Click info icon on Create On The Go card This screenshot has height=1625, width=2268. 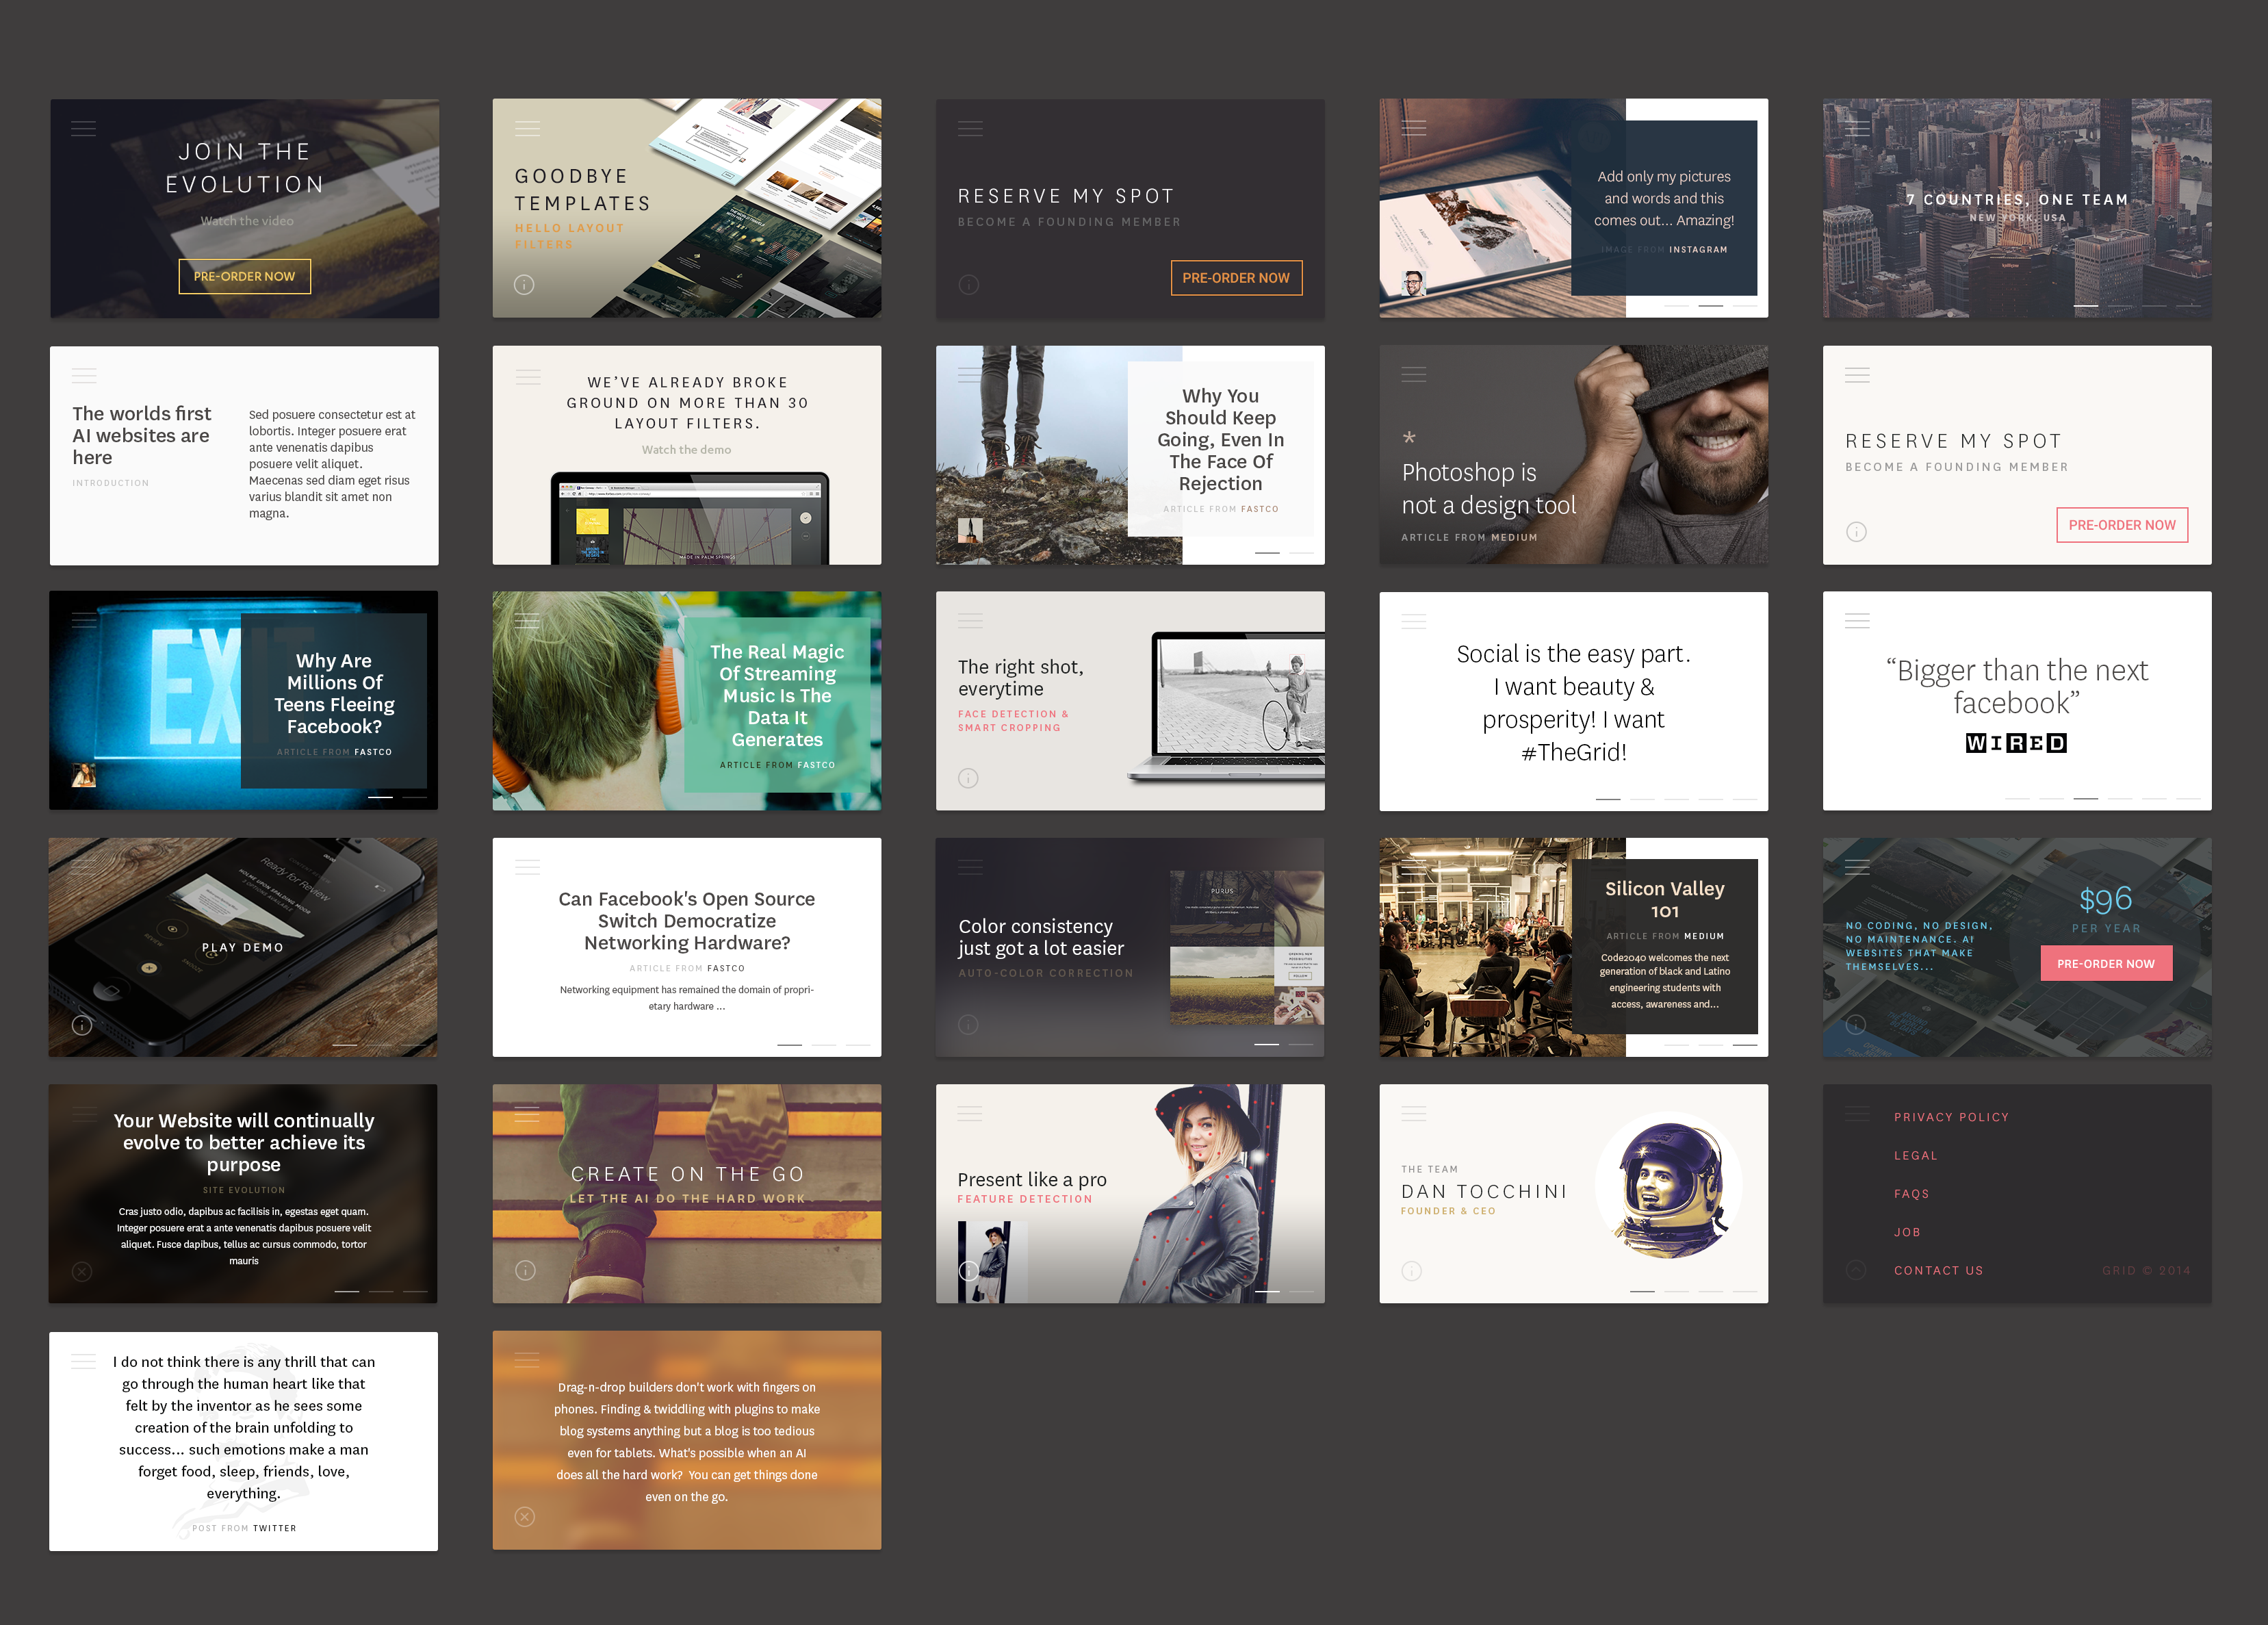[525, 1270]
